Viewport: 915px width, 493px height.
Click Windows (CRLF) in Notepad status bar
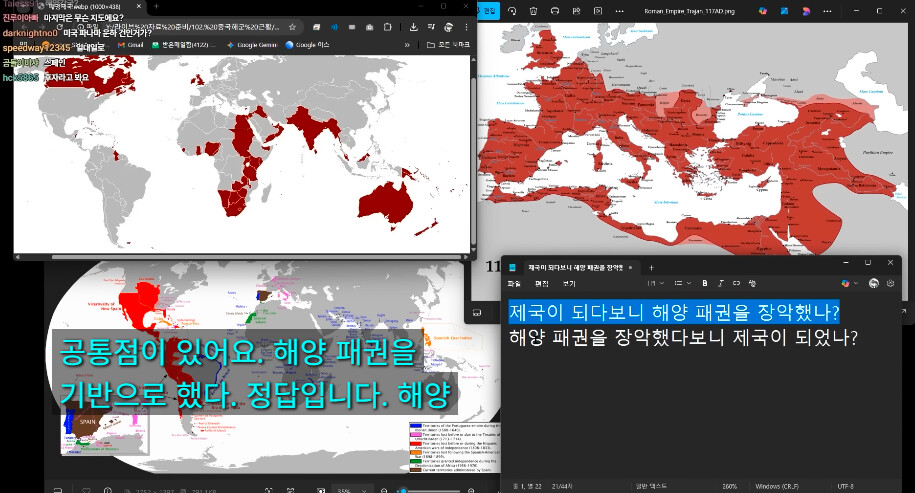(777, 486)
